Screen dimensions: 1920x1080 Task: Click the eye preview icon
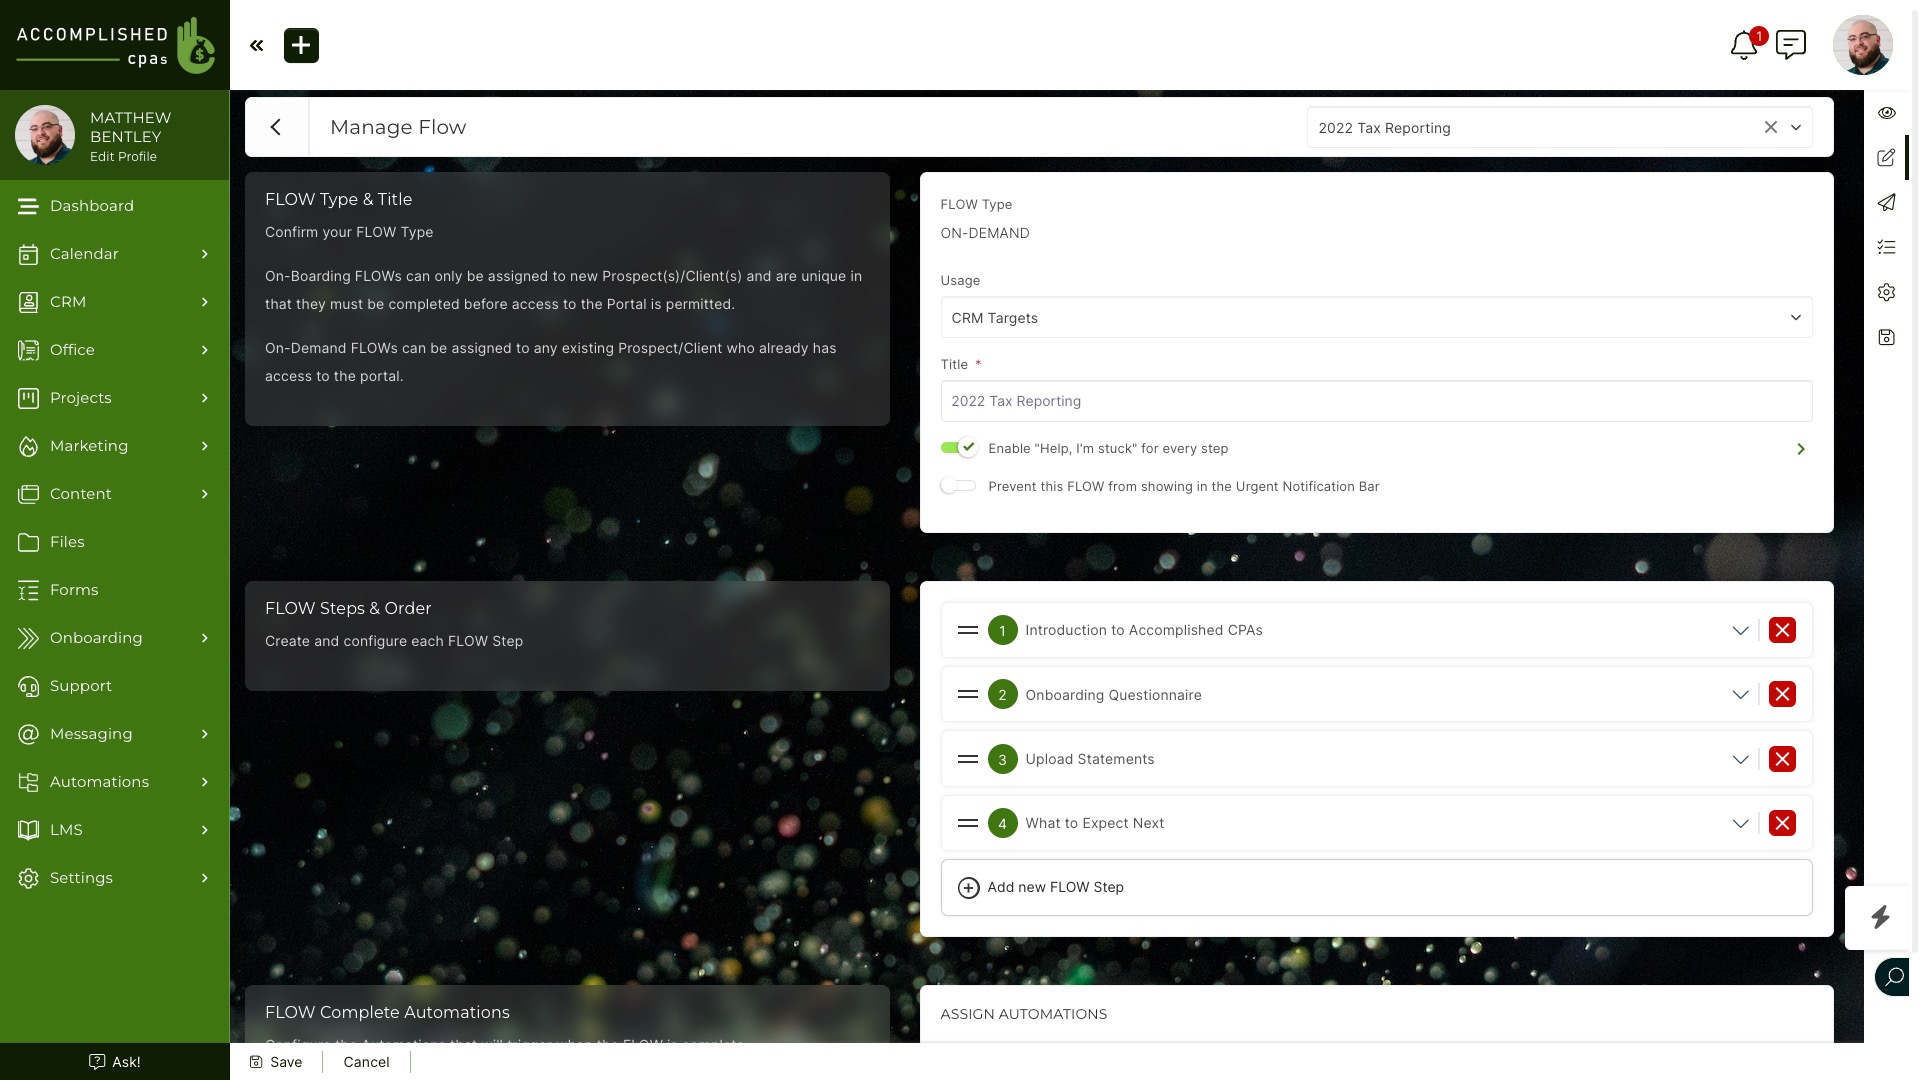coord(1886,113)
